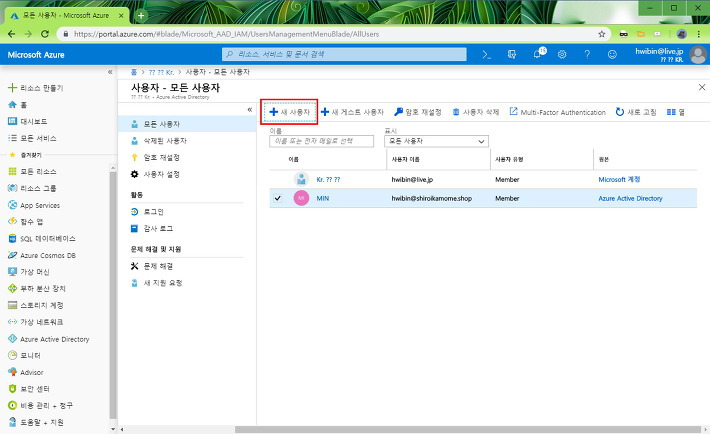This screenshot has height=434, width=710.
Task: Click ?? ?? Kr. breadcrumb link
Action: 161,72
